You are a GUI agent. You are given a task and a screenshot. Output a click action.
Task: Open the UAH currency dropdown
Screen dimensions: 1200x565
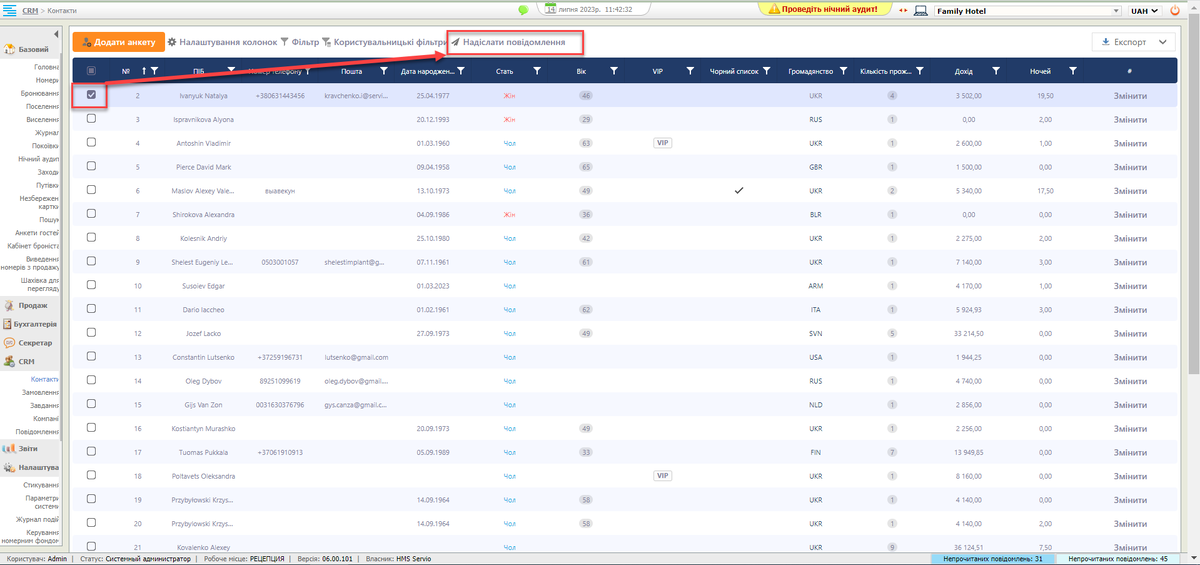point(1144,10)
